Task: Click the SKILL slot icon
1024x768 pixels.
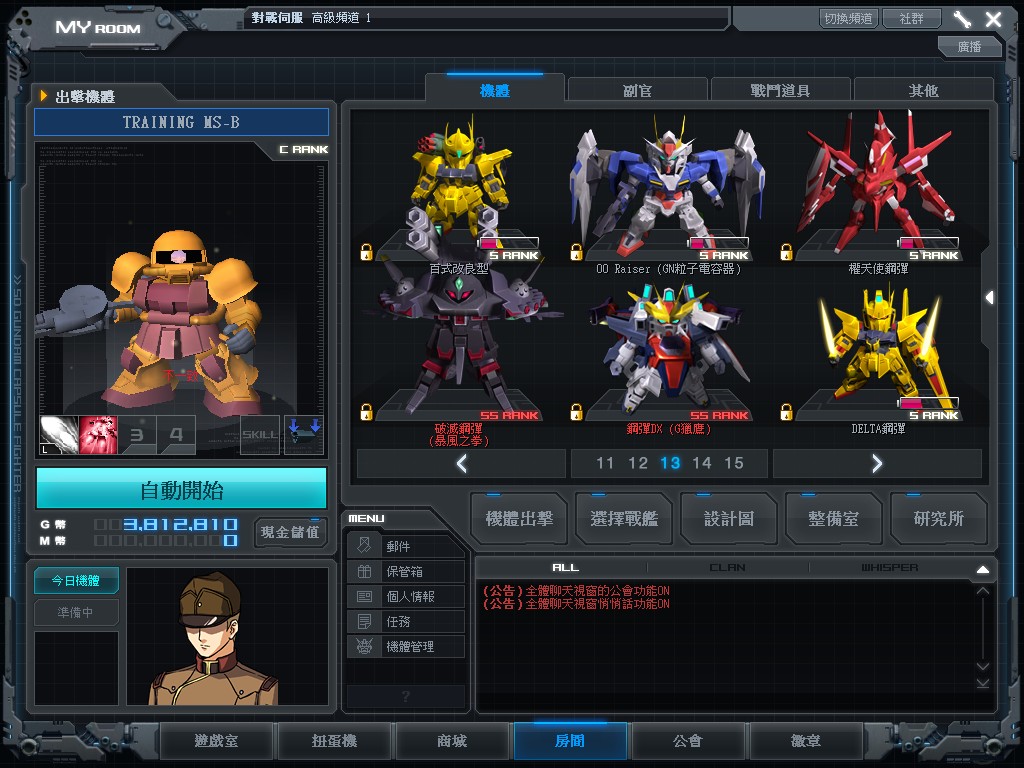Action: [260, 435]
